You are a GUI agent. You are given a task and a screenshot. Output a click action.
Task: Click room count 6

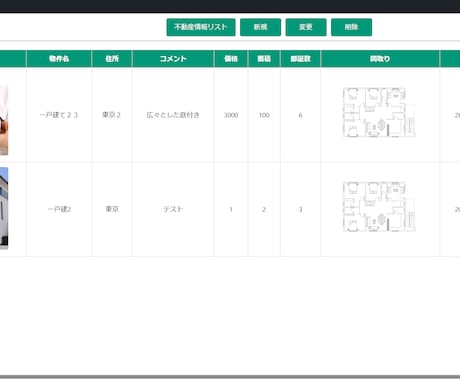pyautogui.click(x=300, y=115)
